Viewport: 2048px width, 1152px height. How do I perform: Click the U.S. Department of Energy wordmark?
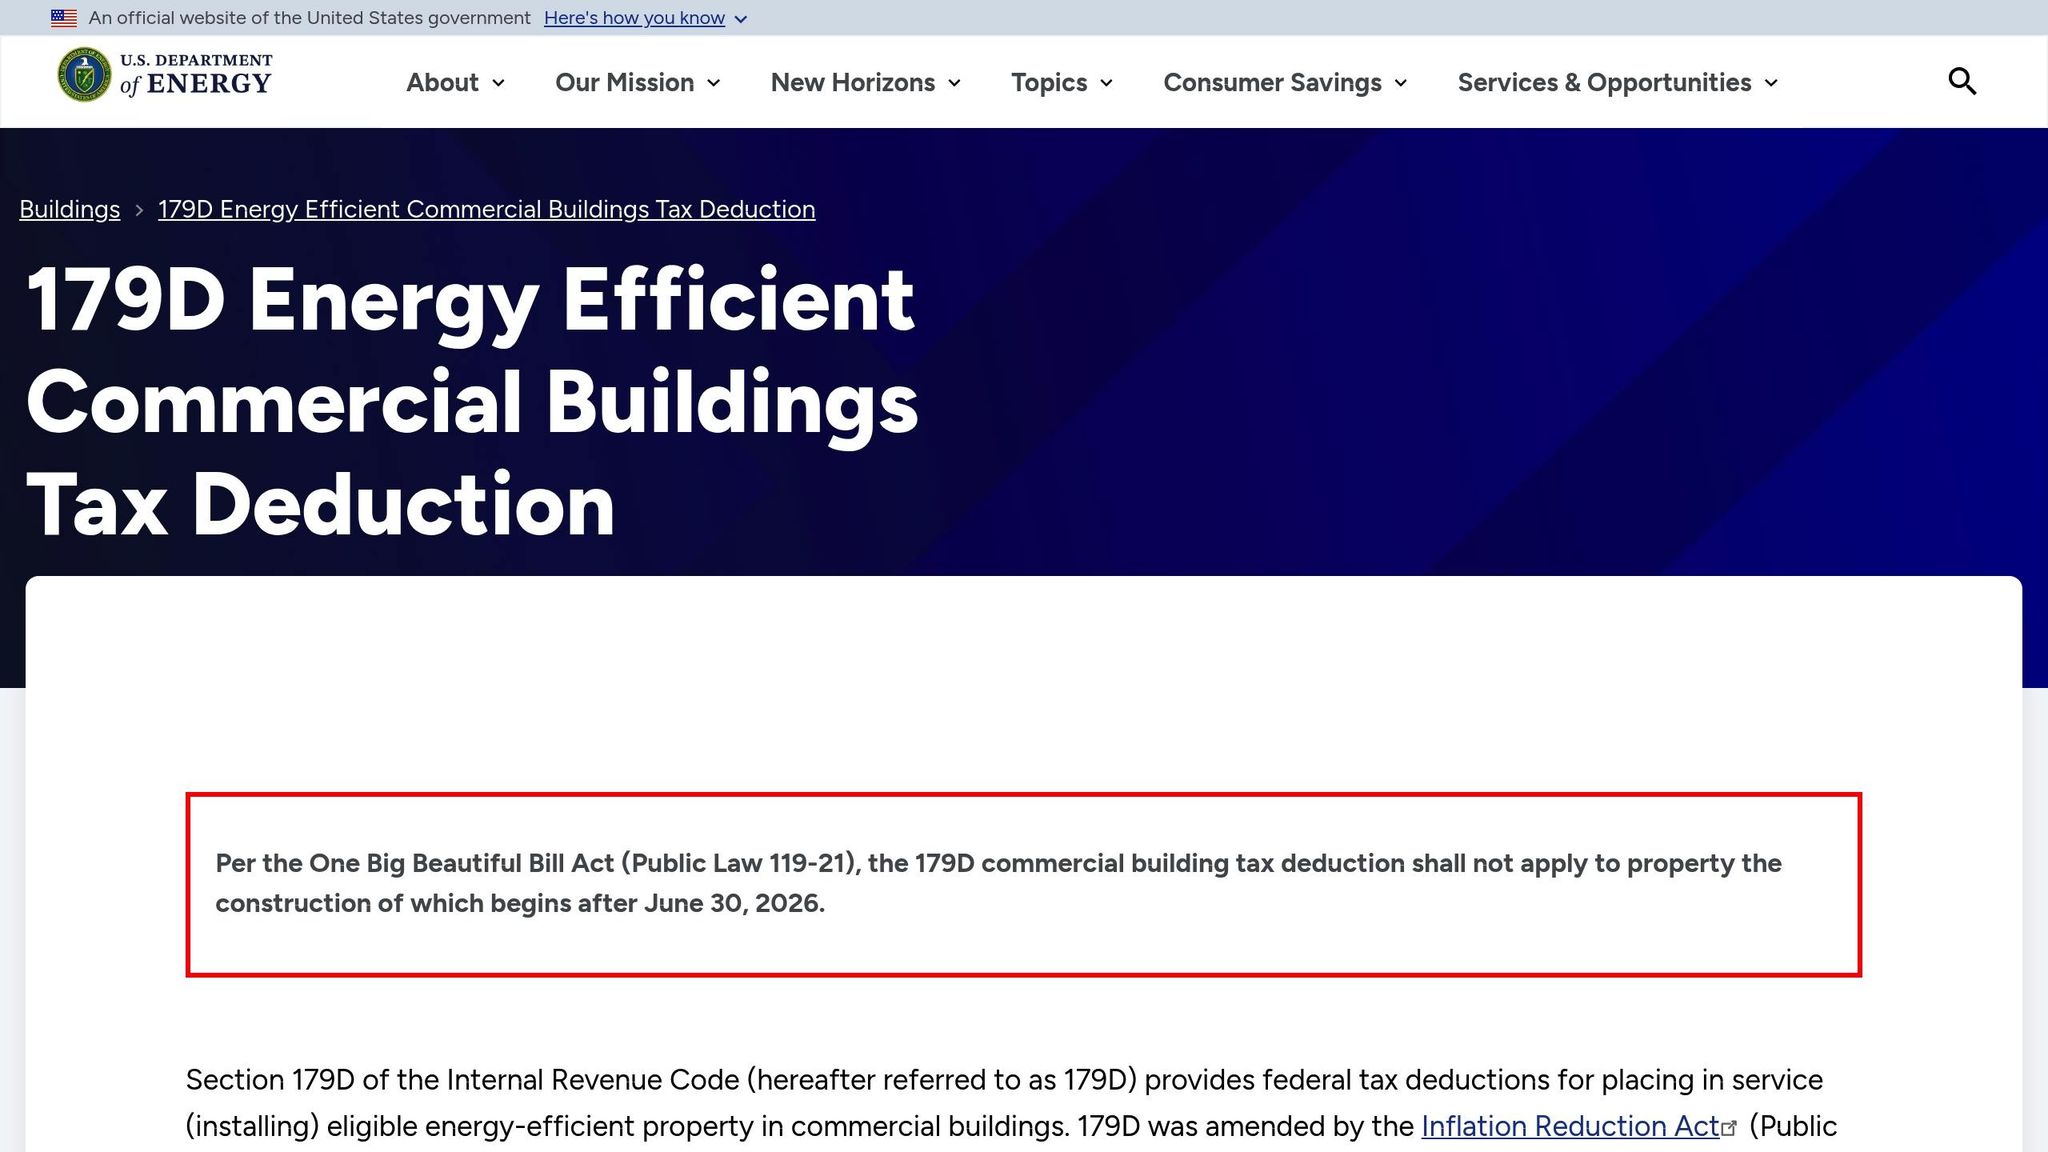coord(196,75)
